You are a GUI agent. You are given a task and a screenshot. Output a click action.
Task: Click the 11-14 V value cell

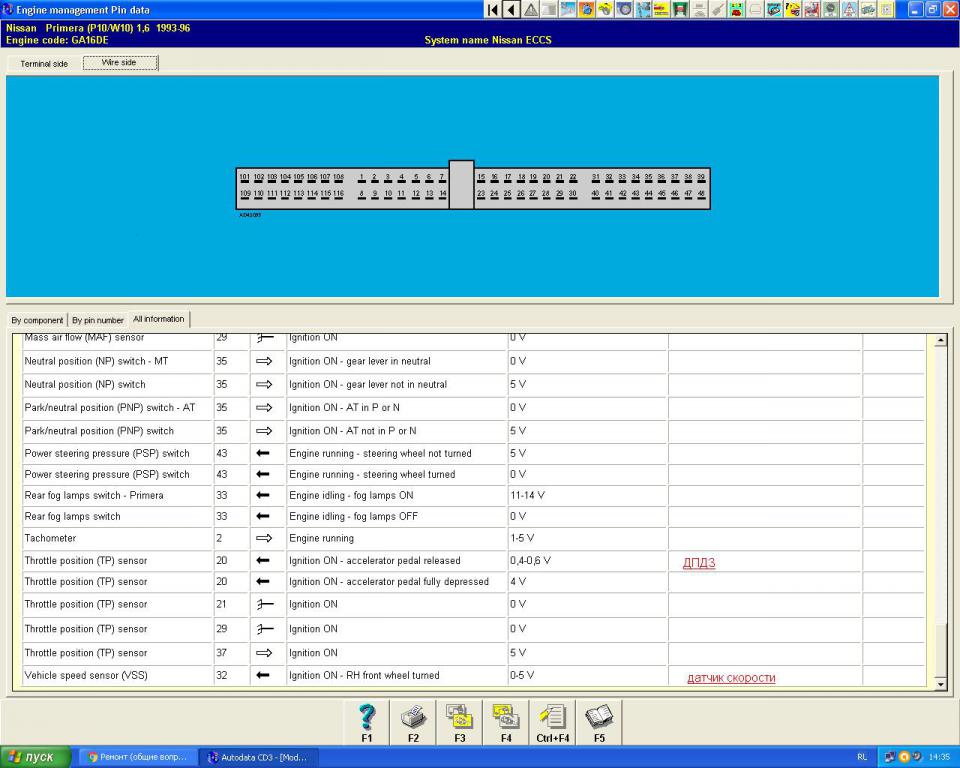(x=587, y=495)
